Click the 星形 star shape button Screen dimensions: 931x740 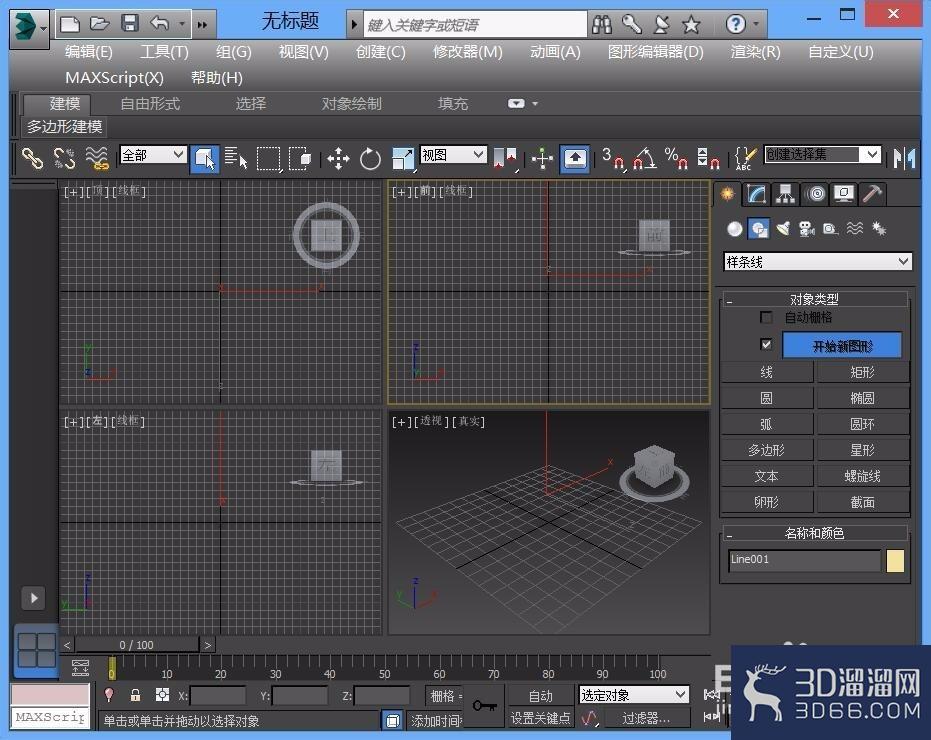(862, 450)
